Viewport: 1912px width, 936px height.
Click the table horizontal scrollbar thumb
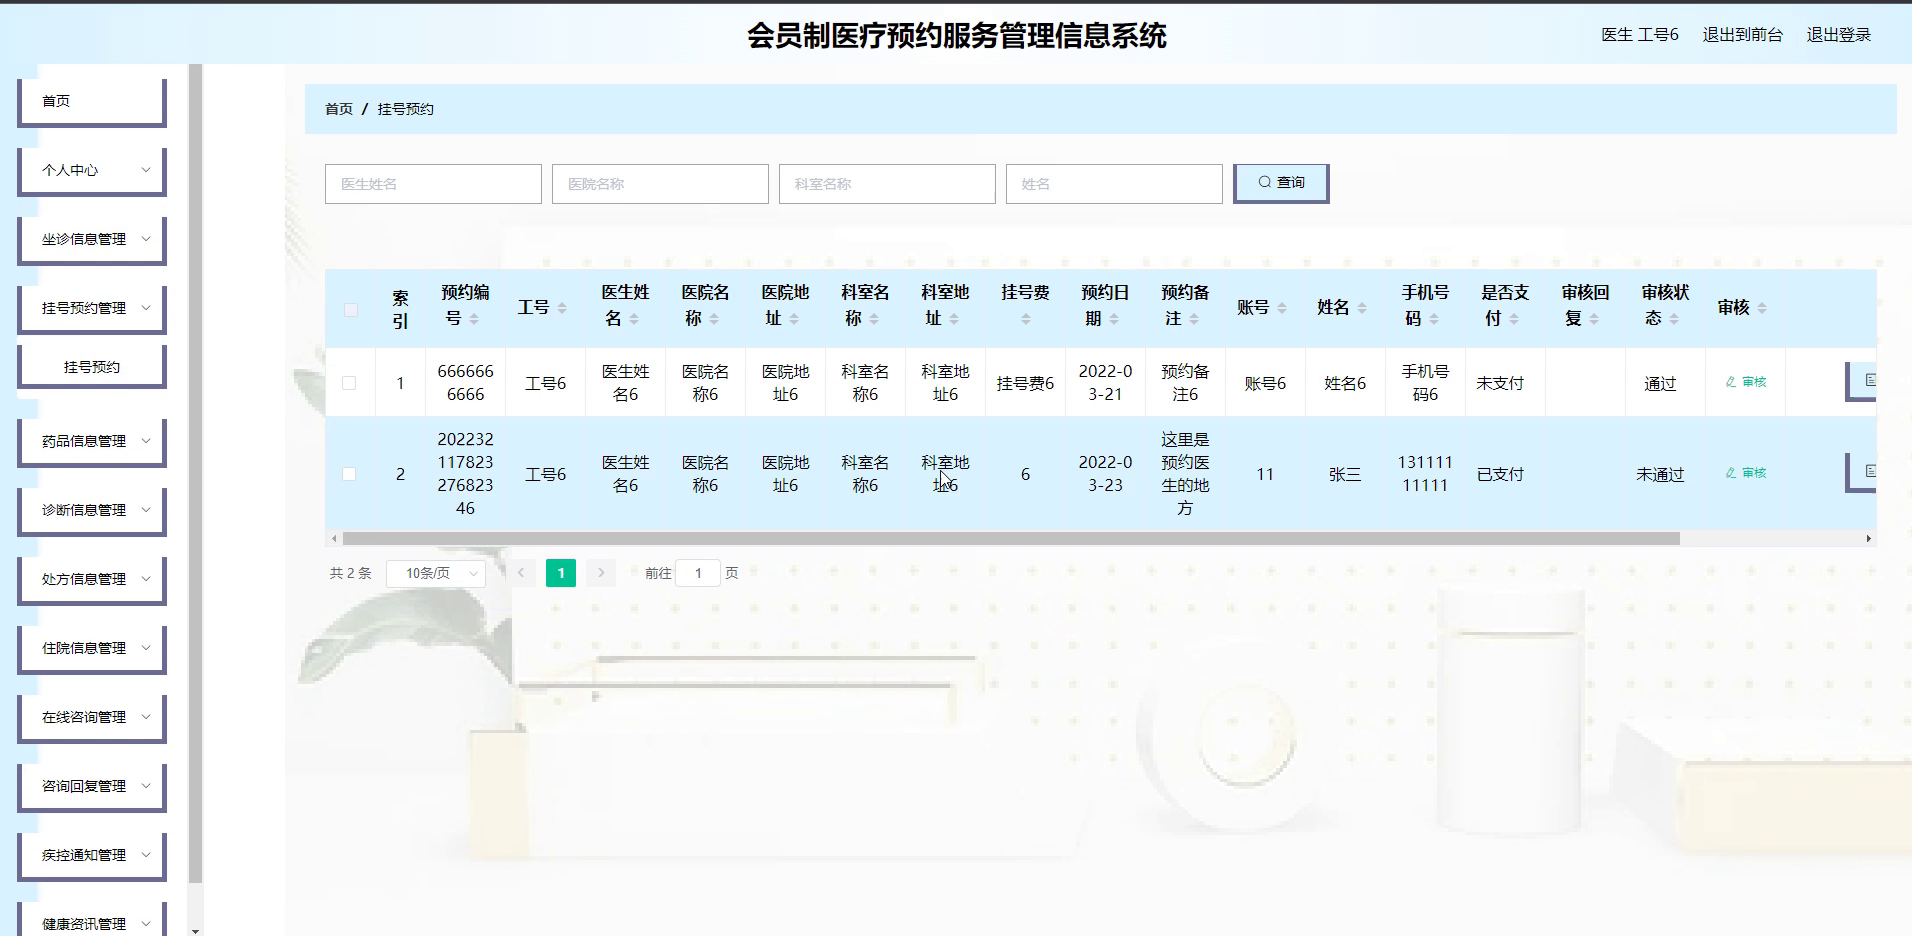click(x=1011, y=538)
